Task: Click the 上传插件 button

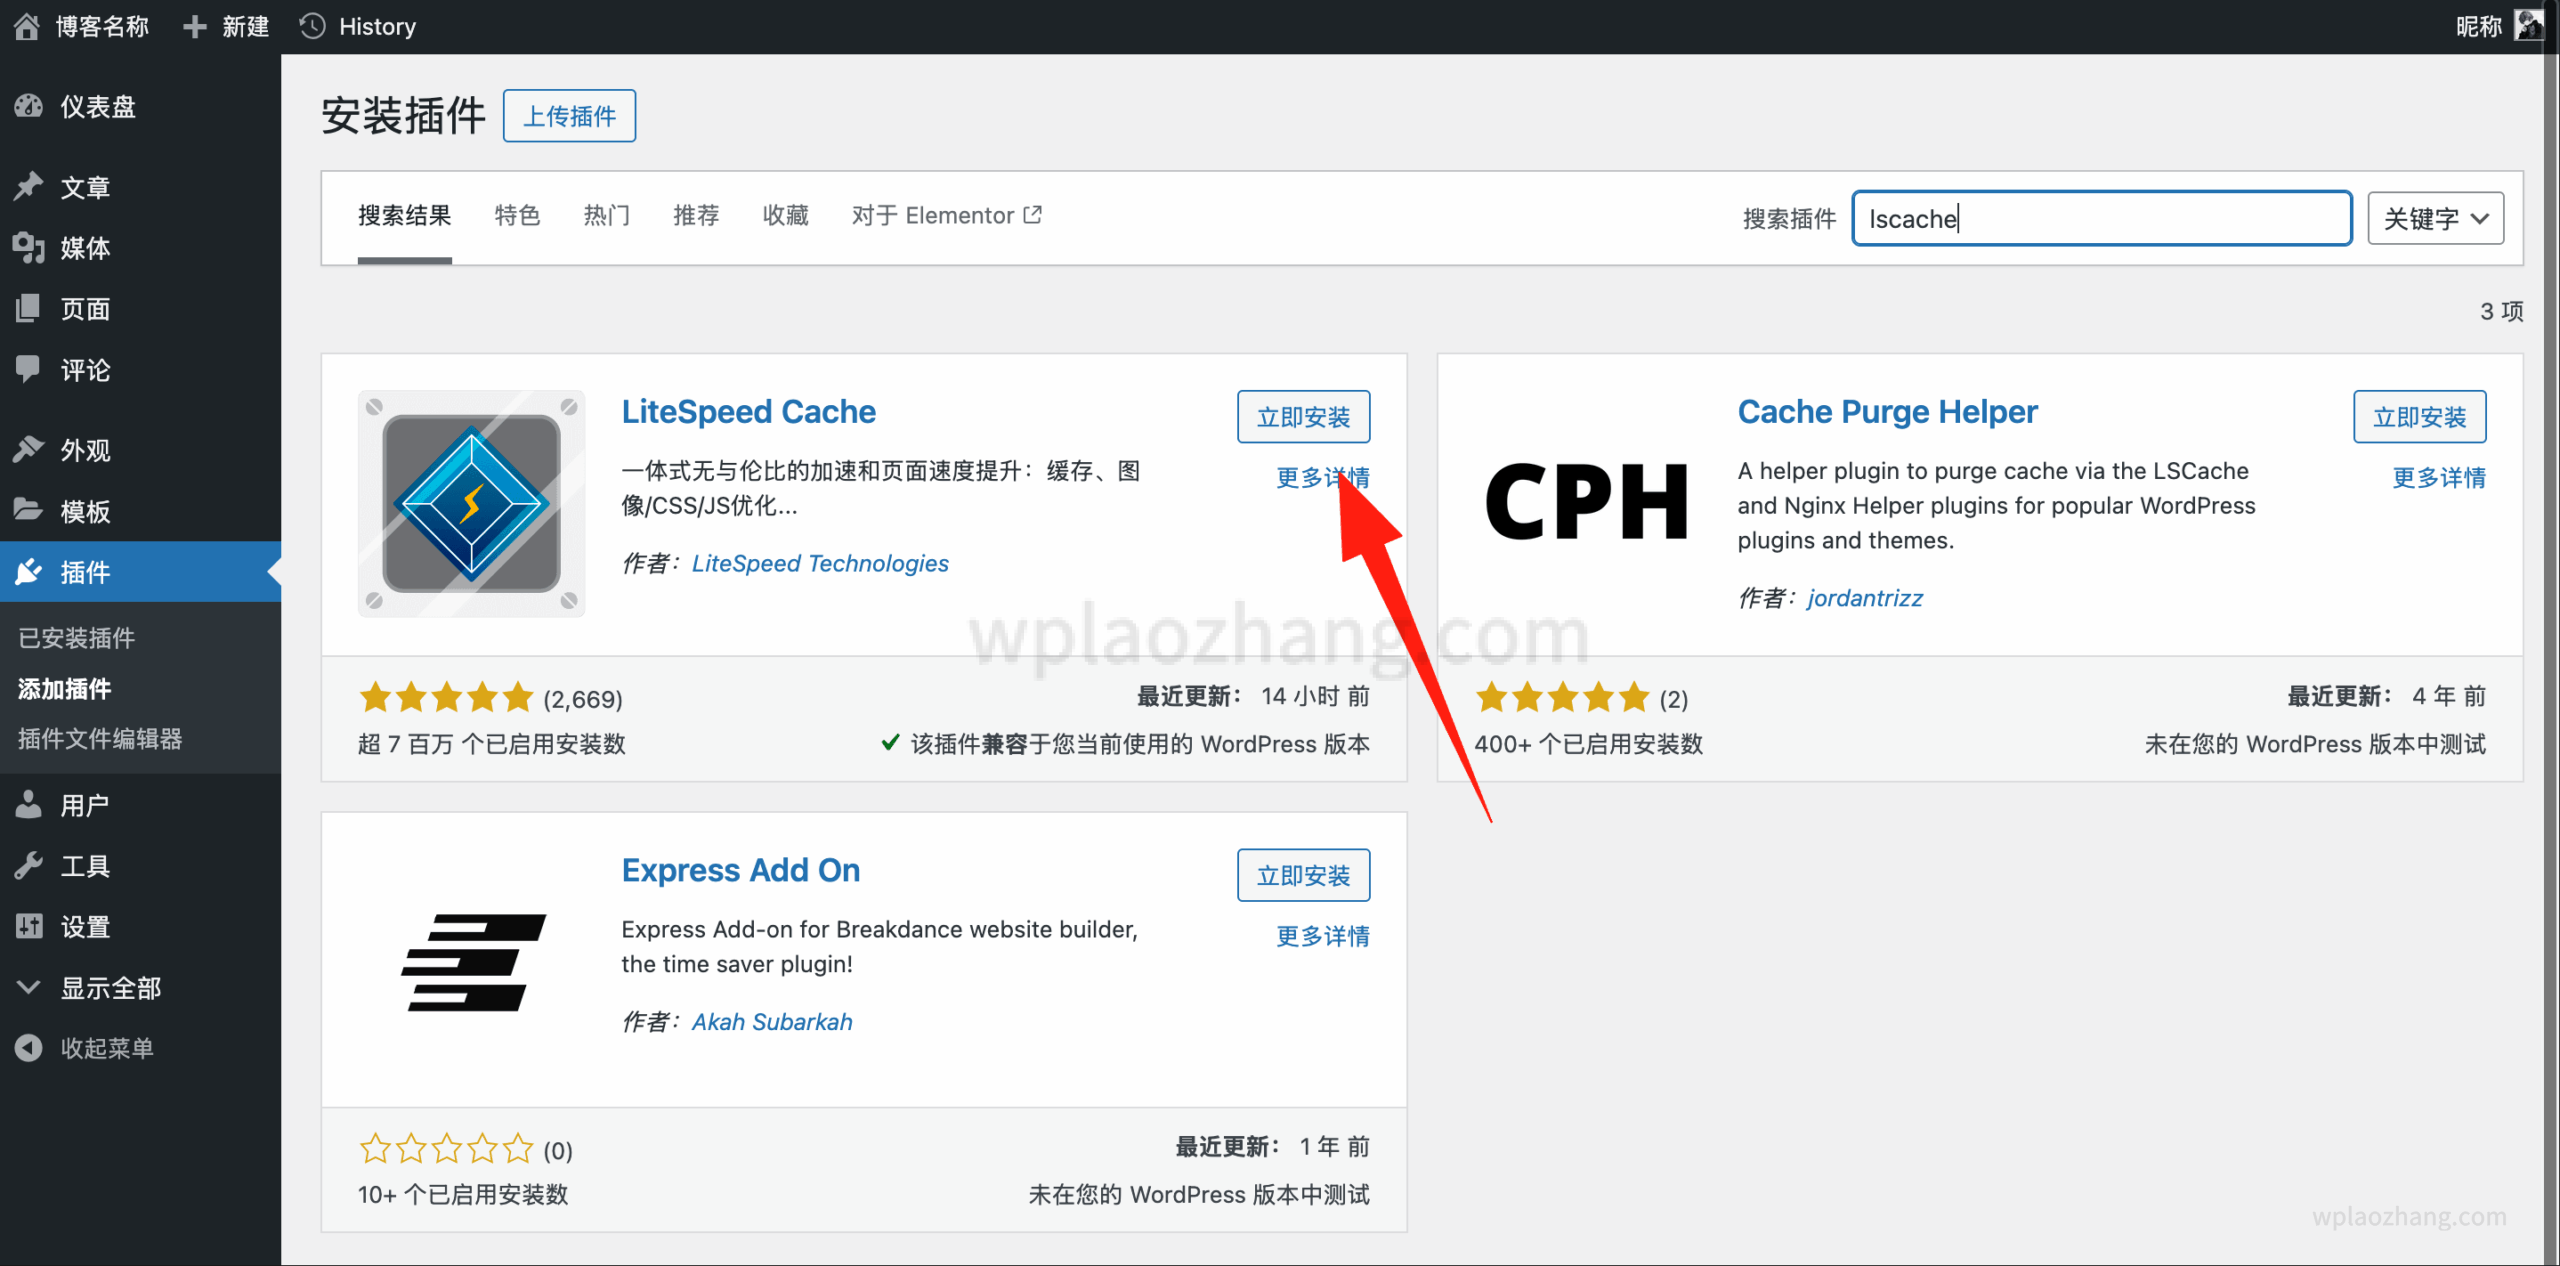Action: (569, 116)
